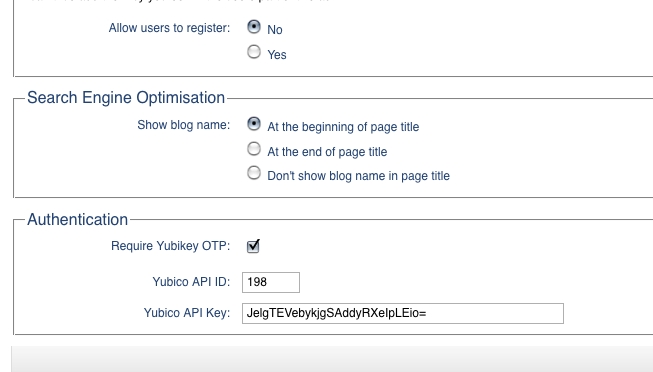653x372 pixels.
Task: Choose 'At the end of page title' radio circle
Action: (254, 149)
